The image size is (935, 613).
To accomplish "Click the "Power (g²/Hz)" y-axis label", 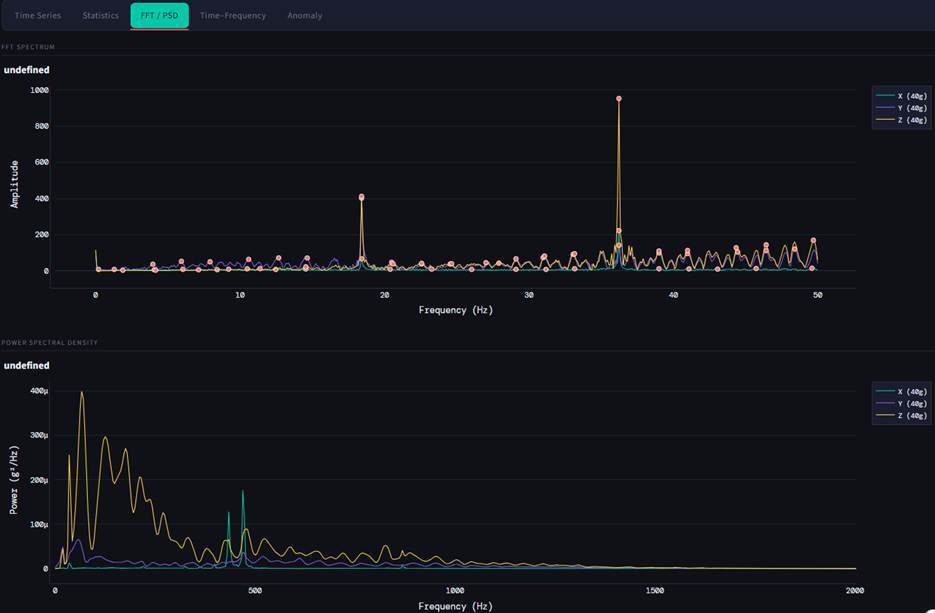I will [x=14, y=479].
